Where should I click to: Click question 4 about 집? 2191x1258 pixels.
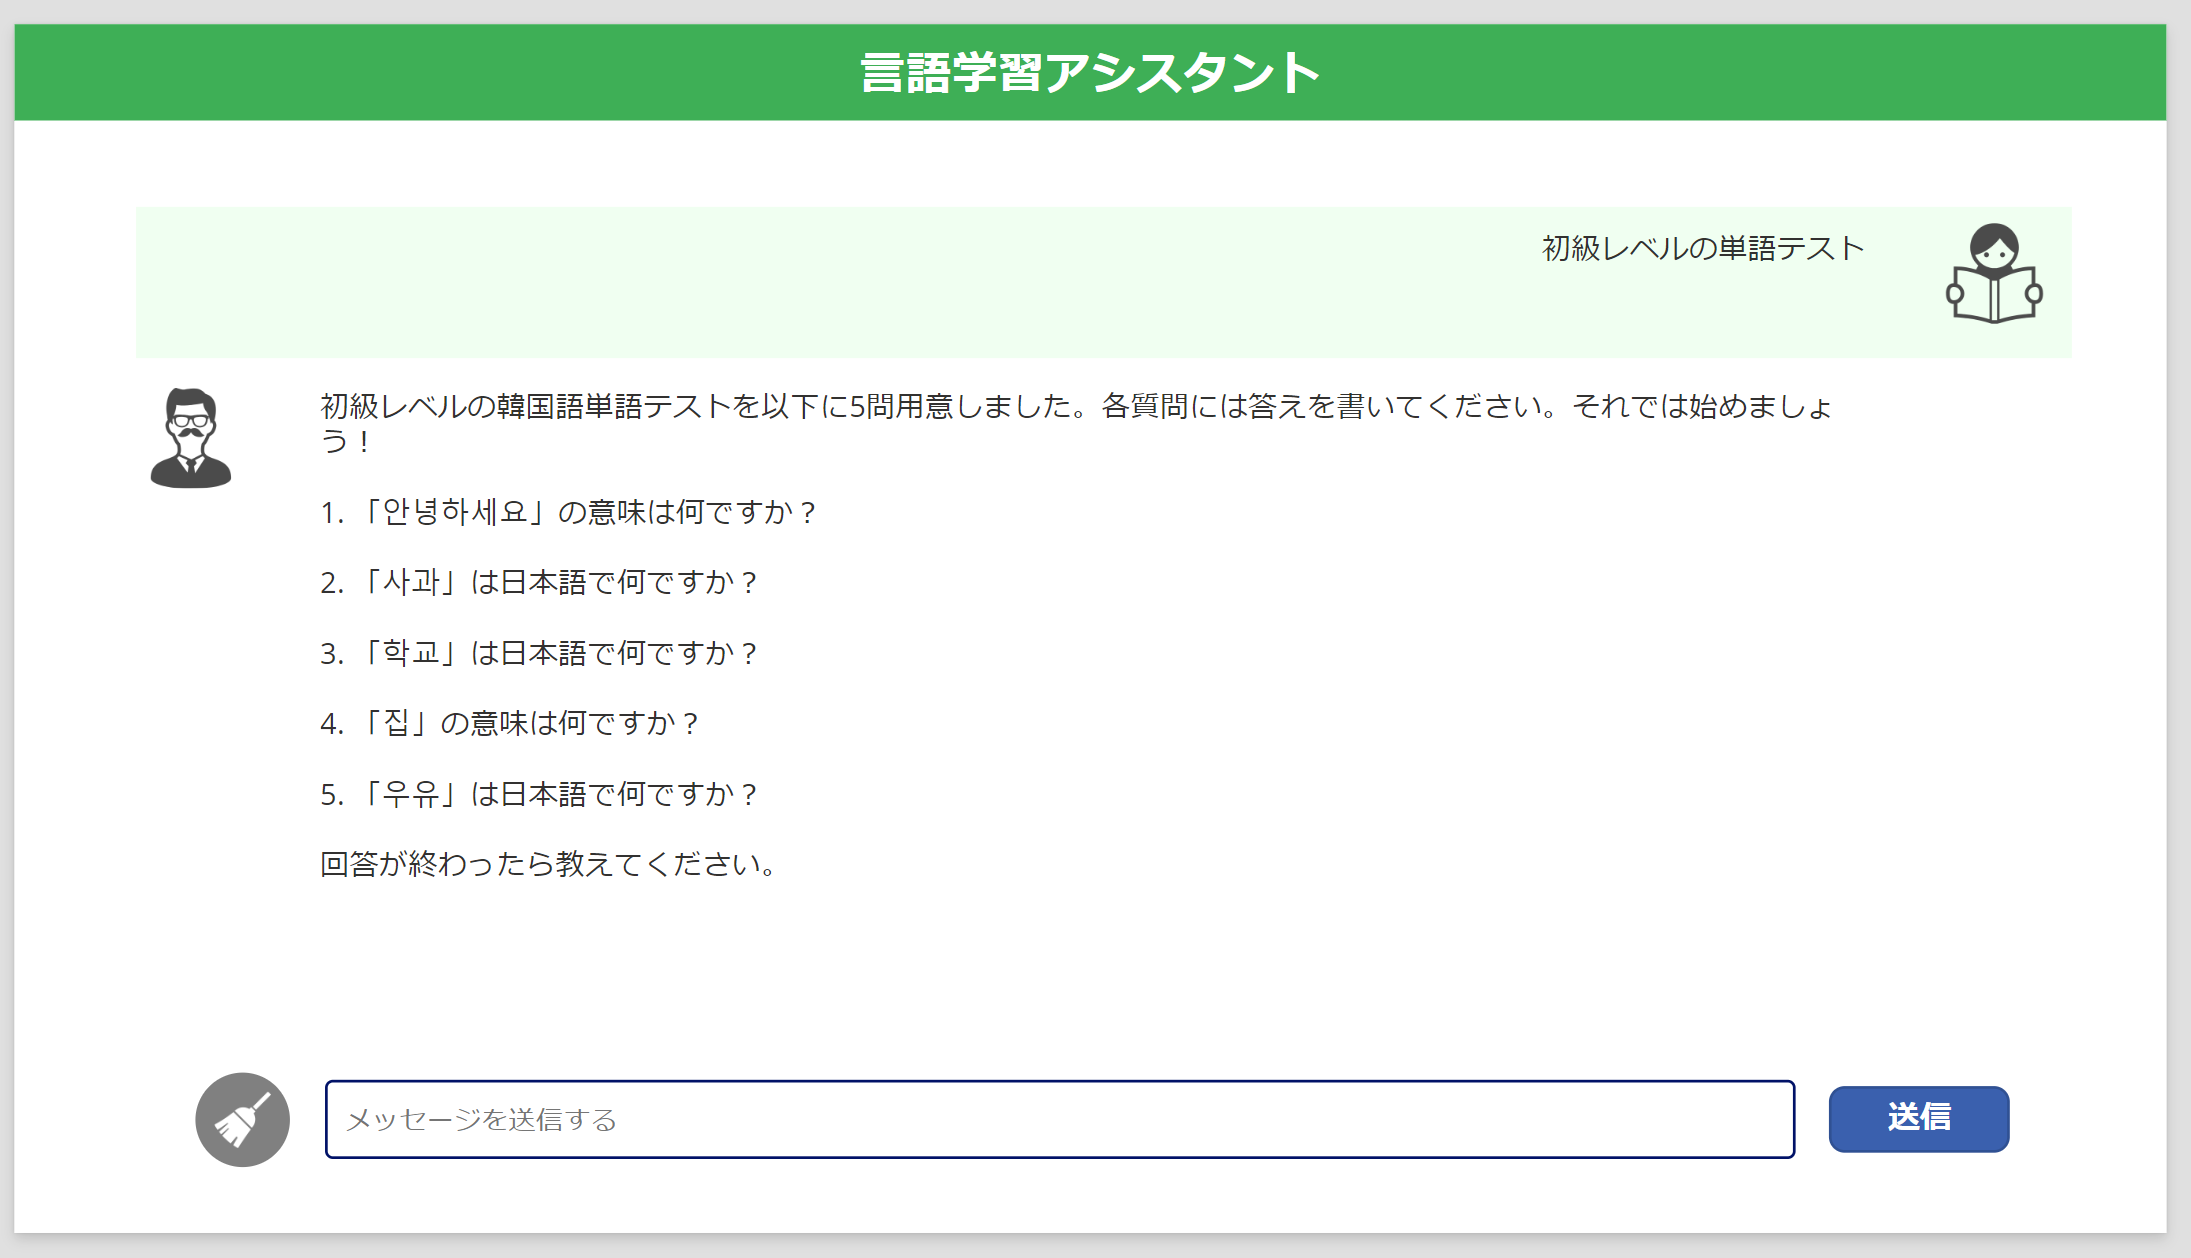click(508, 723)
